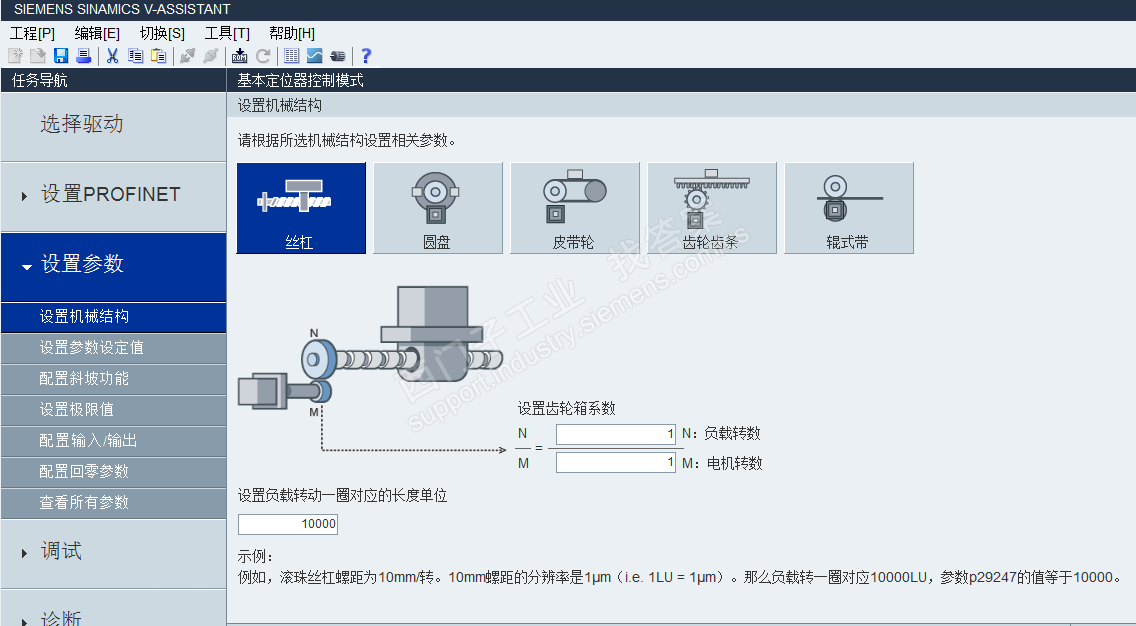
Task: Expand the 诊断 section arrow
Action: [x=25, y=621]
